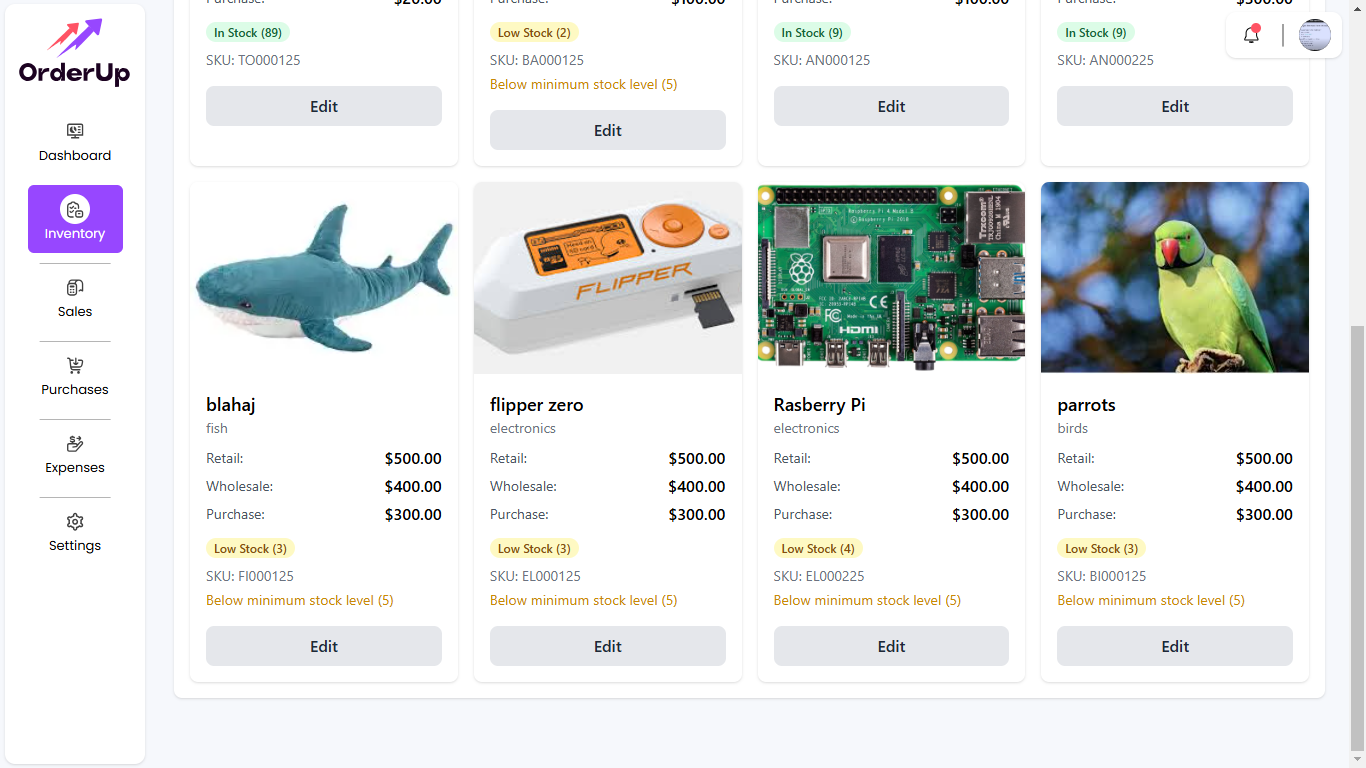Click the user profile avatar

(x=1315, y=35)
